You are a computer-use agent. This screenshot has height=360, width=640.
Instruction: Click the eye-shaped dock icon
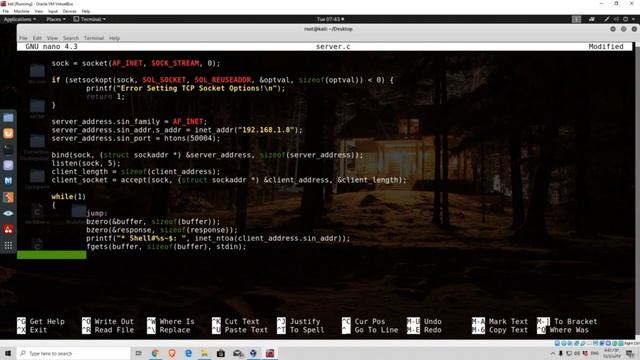[x=8, y=213]
